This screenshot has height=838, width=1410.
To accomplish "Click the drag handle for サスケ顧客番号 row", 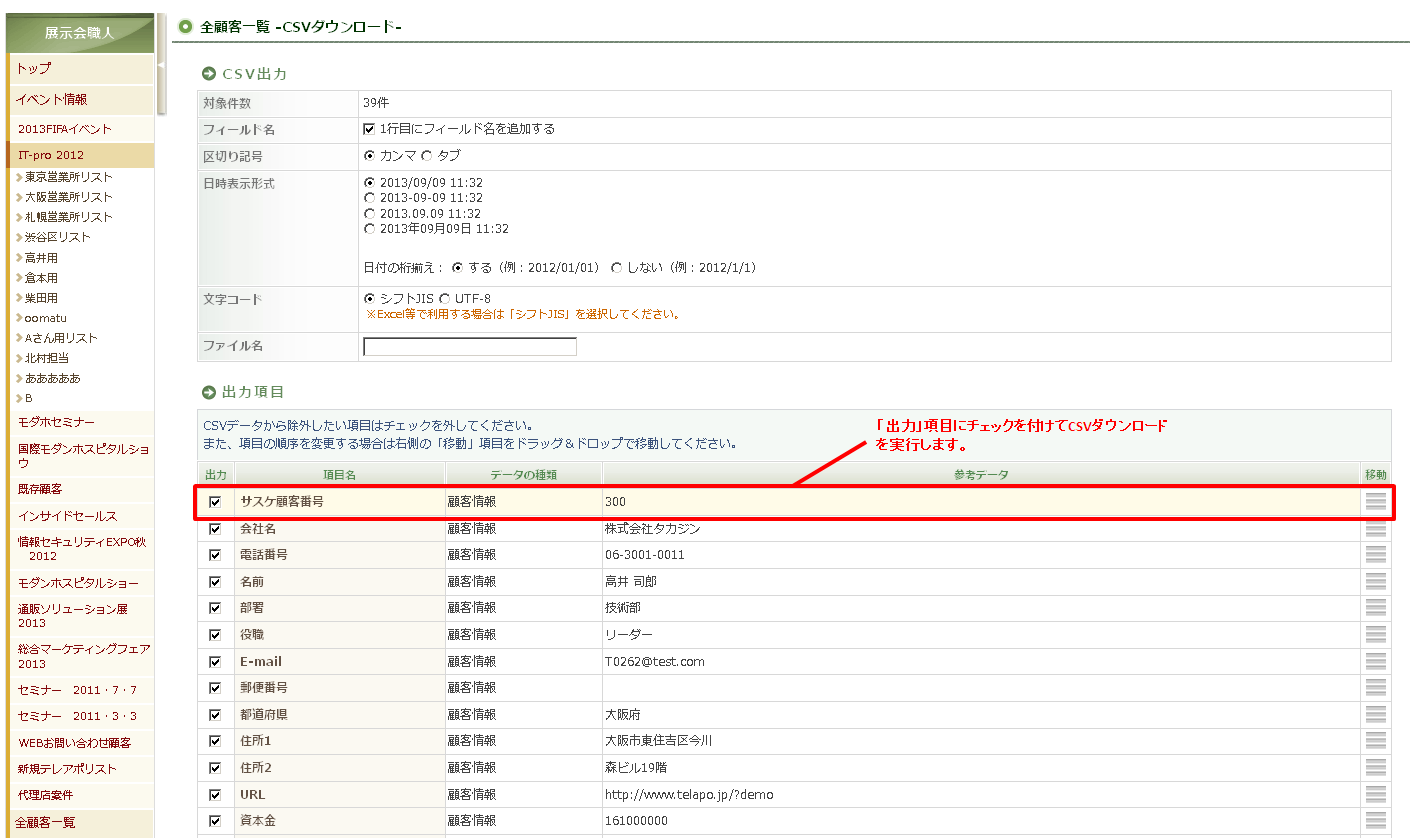I will click(x=1375, y=502).
